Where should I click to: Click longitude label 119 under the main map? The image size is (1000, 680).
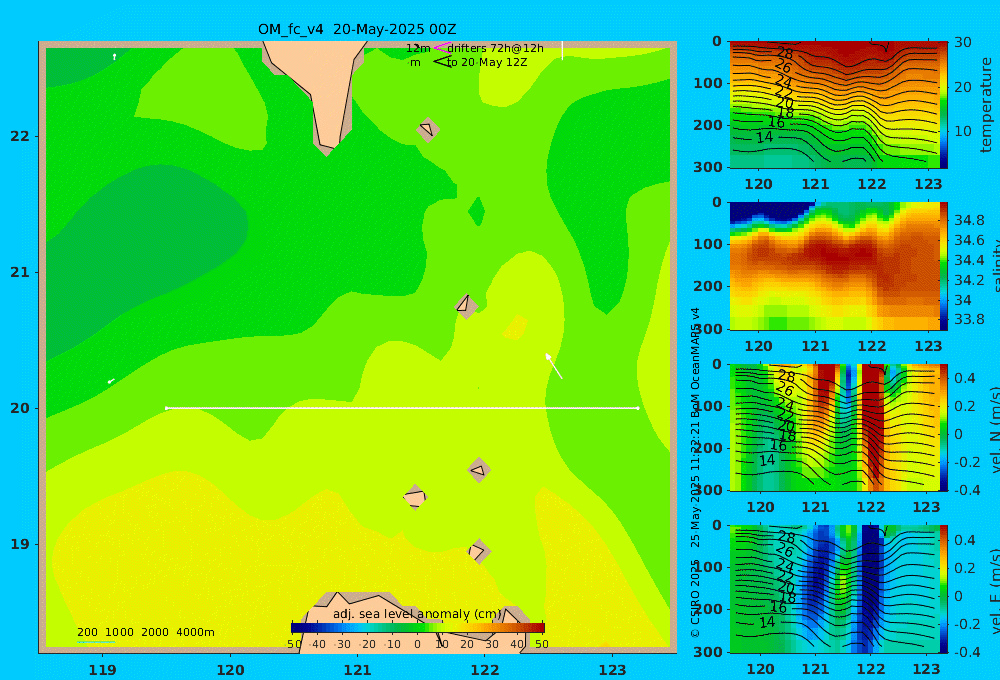(102, 670)
